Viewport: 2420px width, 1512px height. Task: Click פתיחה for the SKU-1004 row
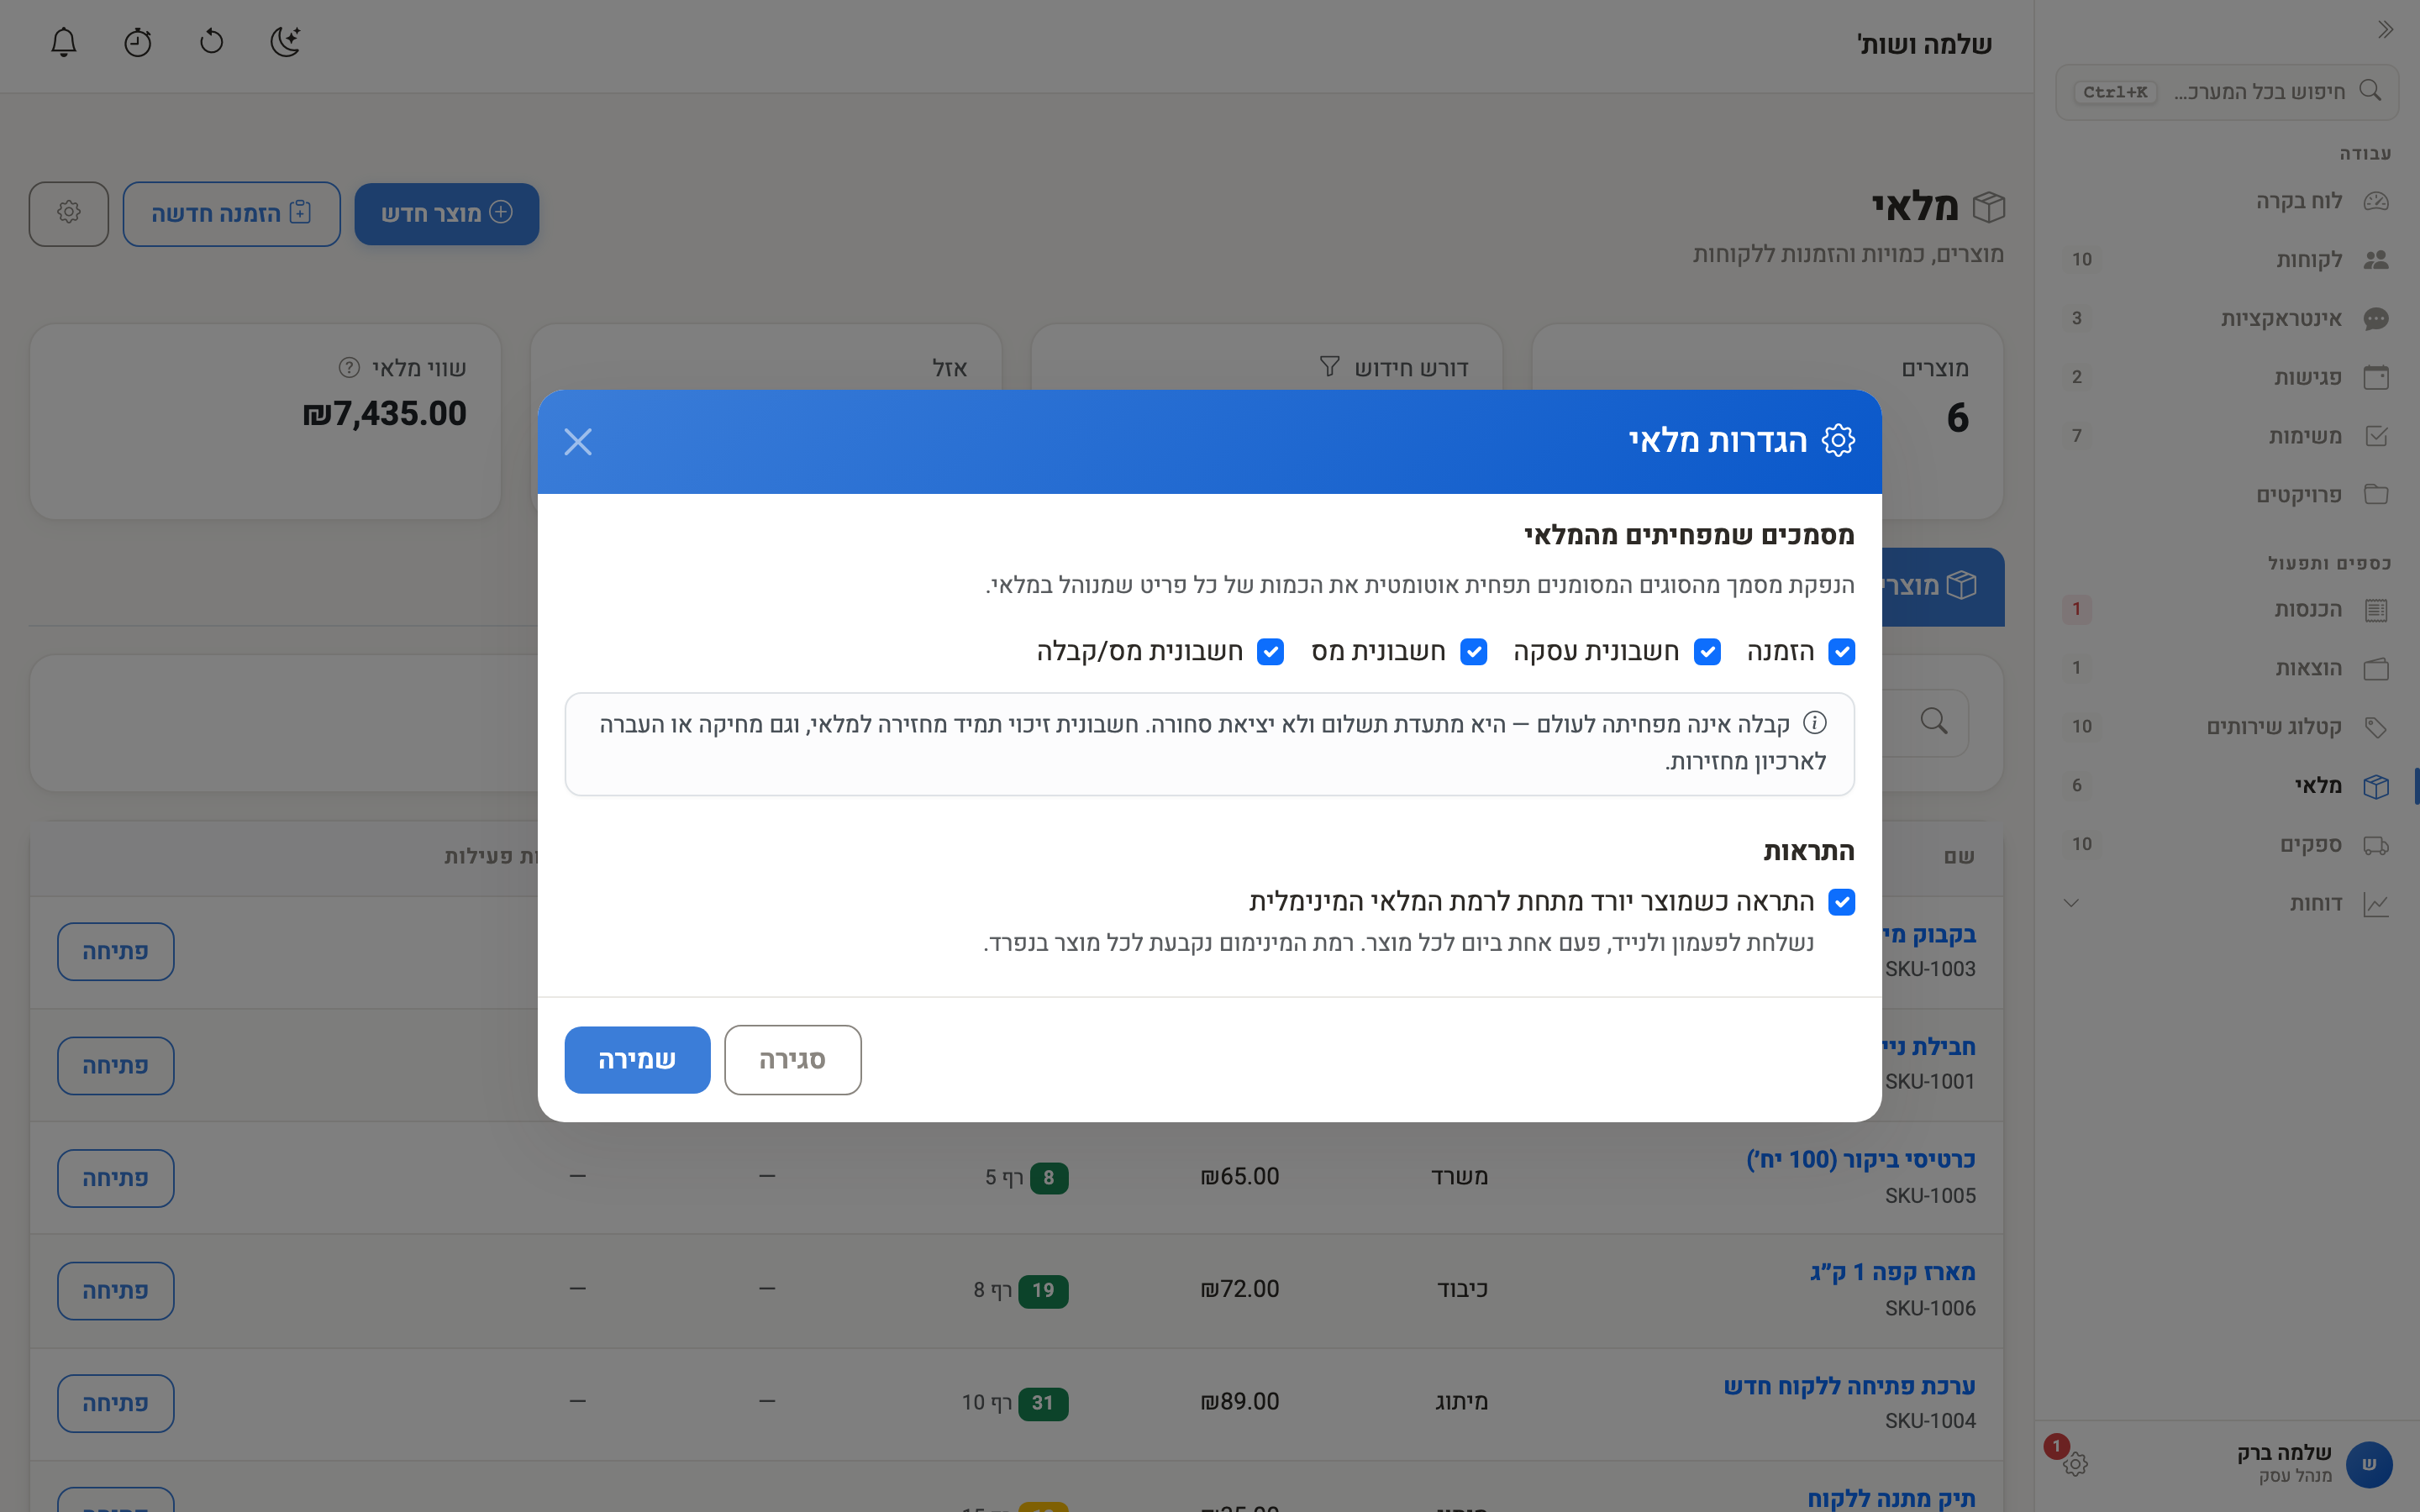tap(116, 1403)
